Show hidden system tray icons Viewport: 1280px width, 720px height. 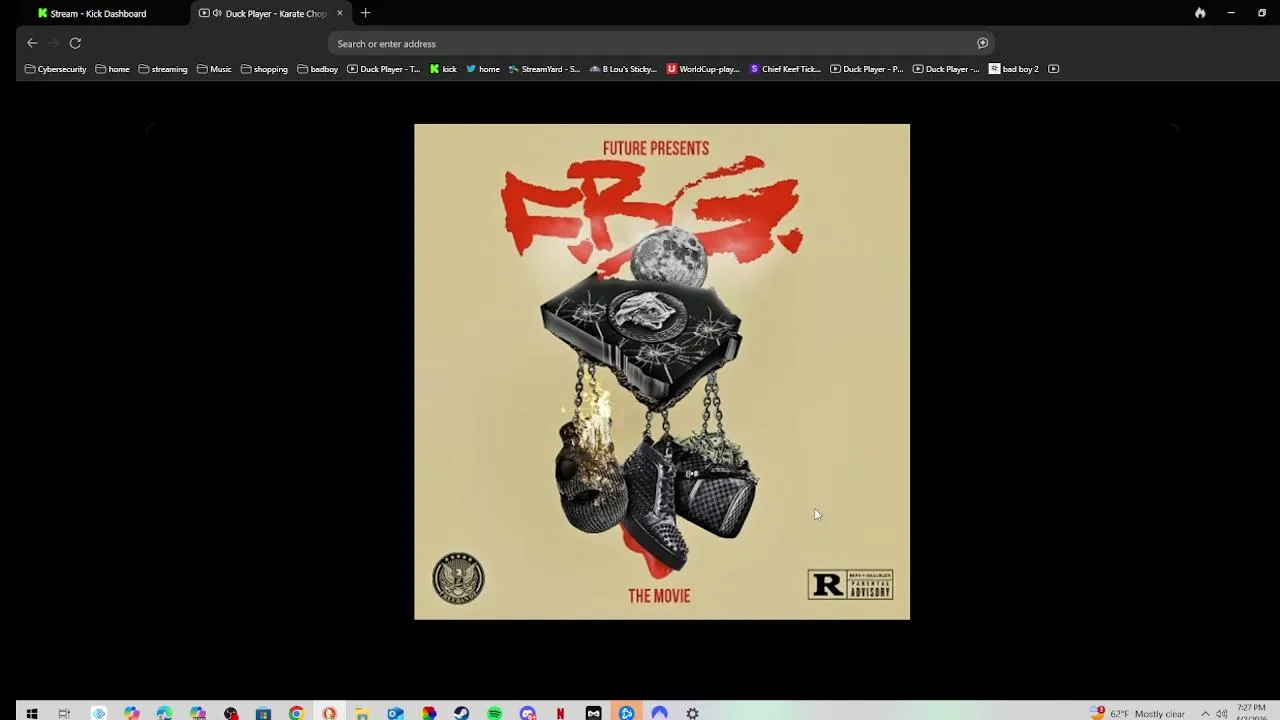click(x=1205, y=713)
